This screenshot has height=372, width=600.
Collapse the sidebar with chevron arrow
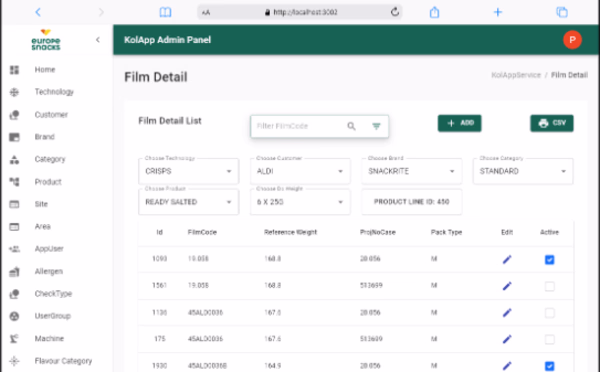pos(98,39)
